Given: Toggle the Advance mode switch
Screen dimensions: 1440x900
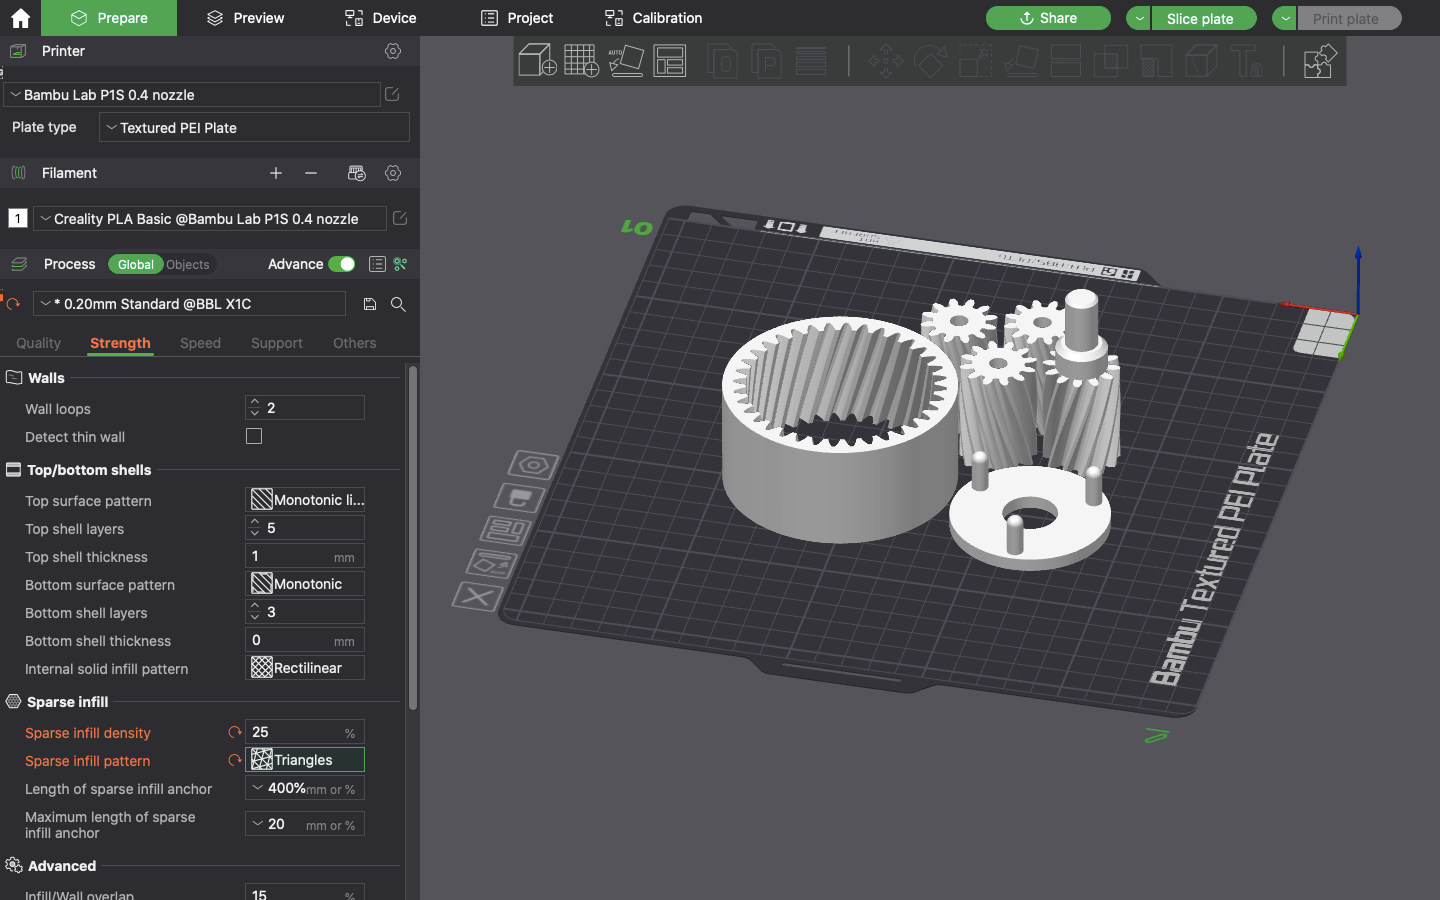Looking at the screenshot, I should point(342,264).
